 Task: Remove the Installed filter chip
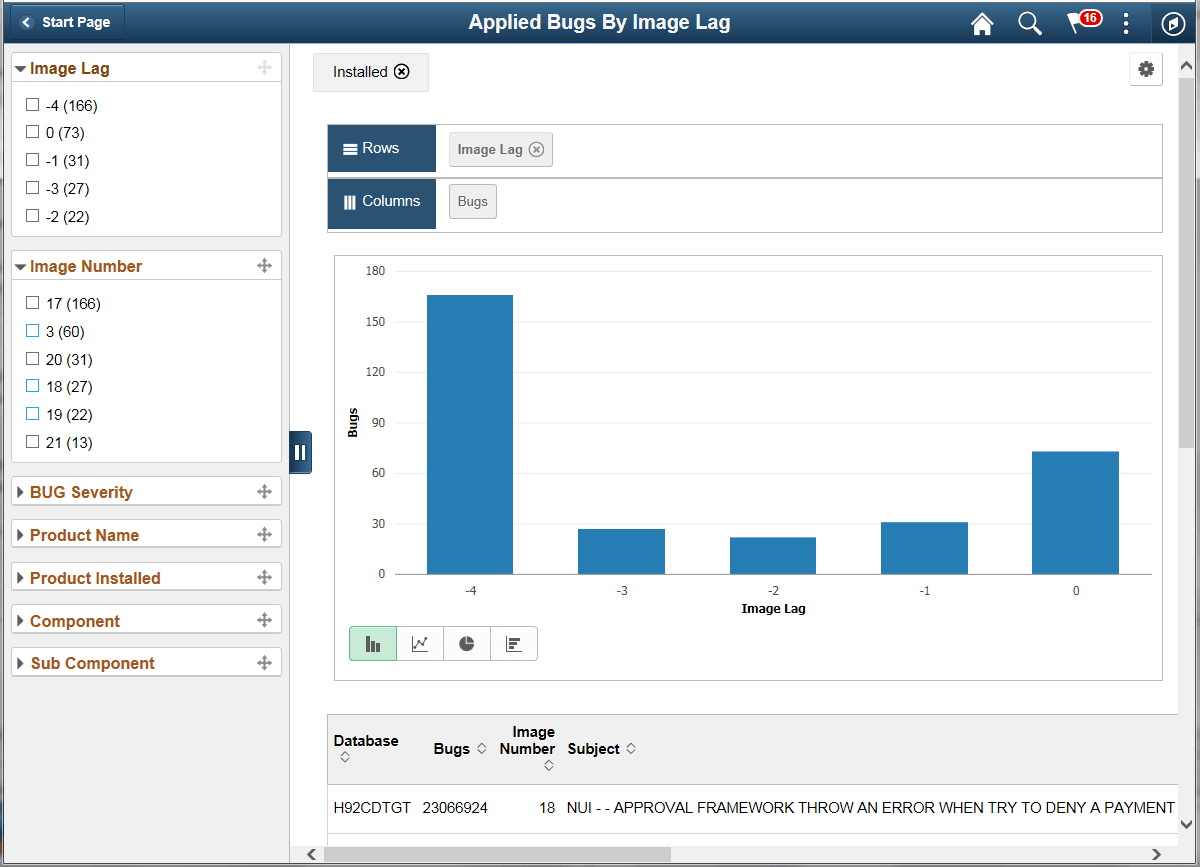point(401,72)
